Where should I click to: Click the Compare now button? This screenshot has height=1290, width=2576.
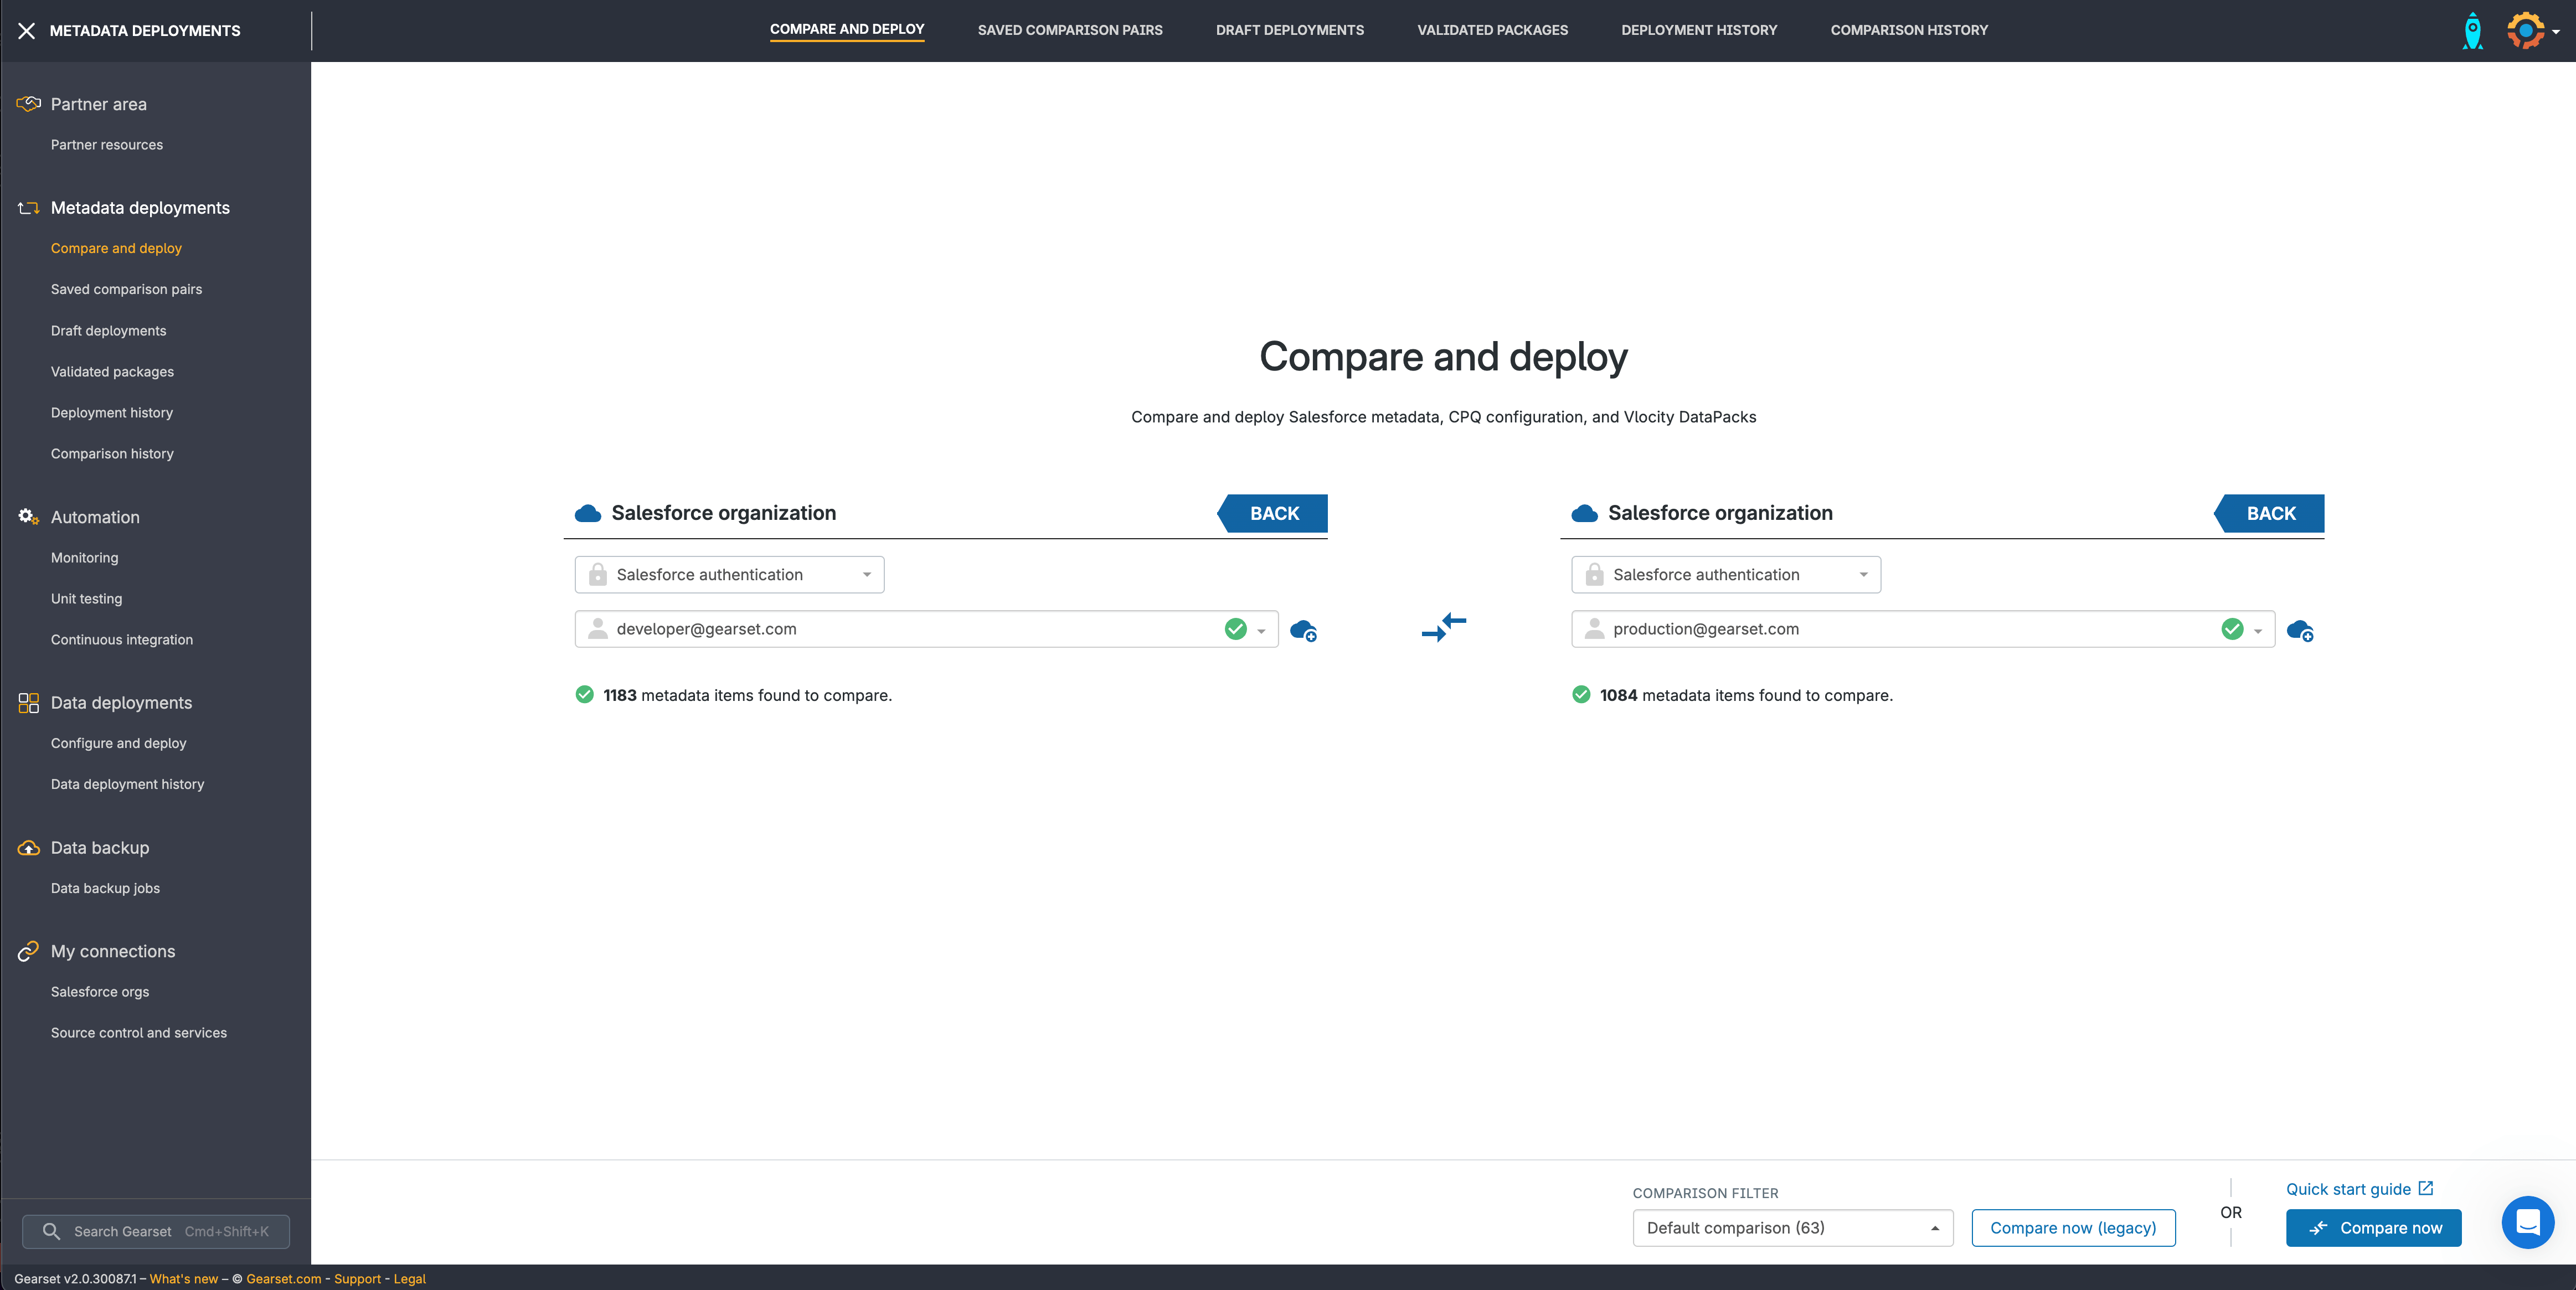click(x=2373, y=1228)
